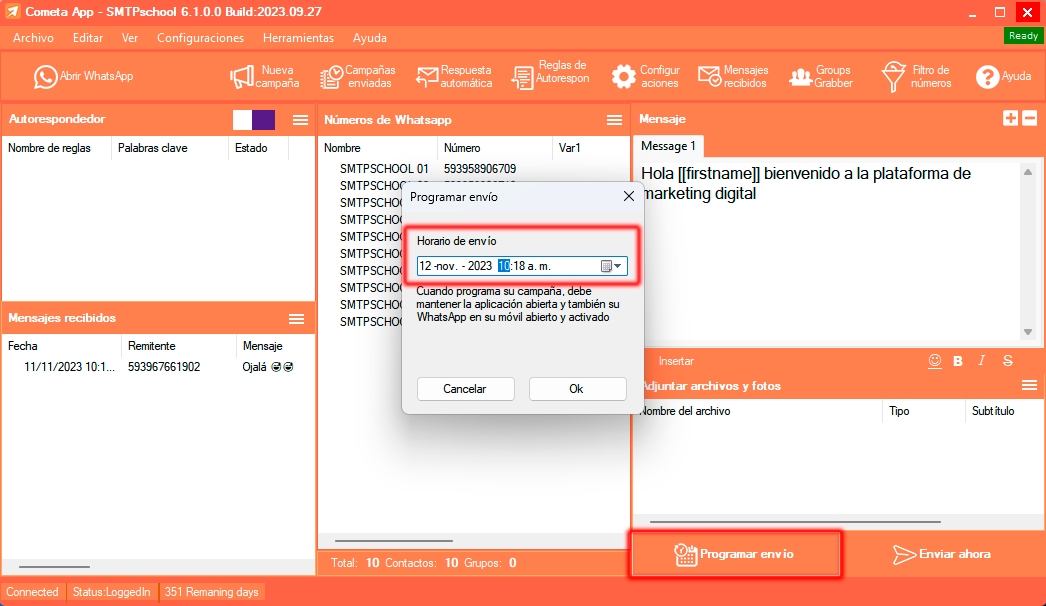
Task: Click 351 Remaning days status entry
Action: [211, 592]
